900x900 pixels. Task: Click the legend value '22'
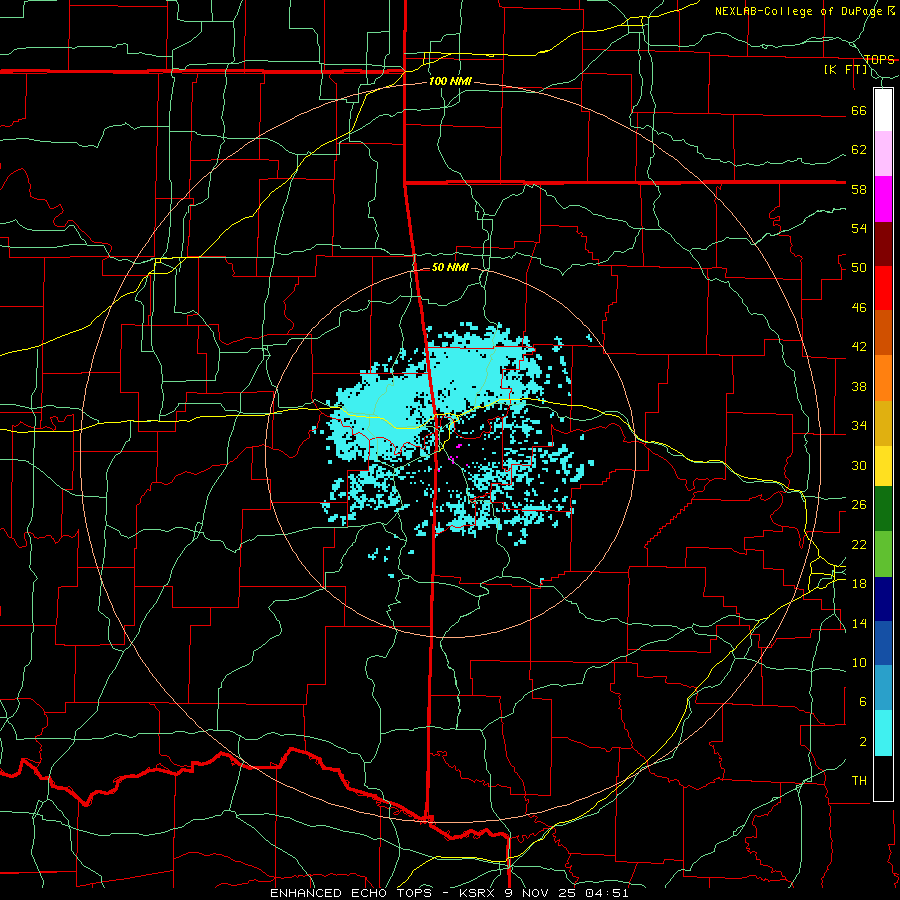click(859, 544)
